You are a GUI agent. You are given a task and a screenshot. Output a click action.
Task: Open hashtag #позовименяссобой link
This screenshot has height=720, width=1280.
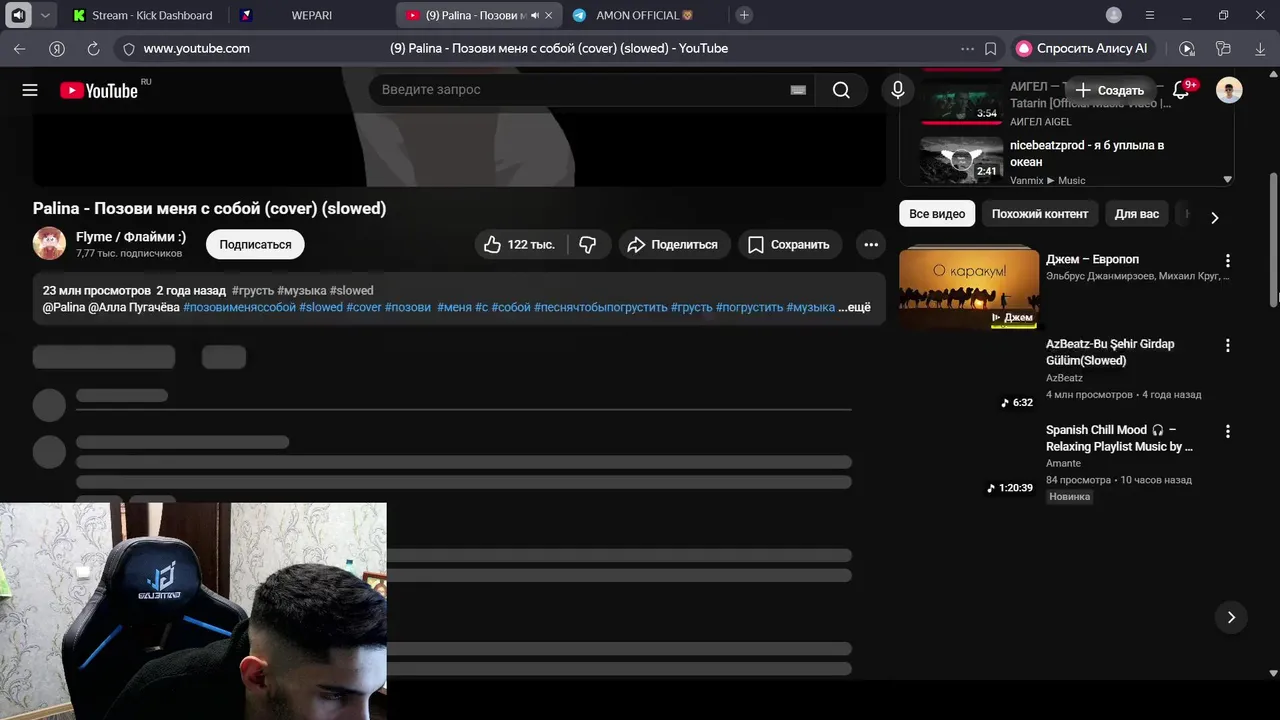pyautogui.click(x=240, y=307)
